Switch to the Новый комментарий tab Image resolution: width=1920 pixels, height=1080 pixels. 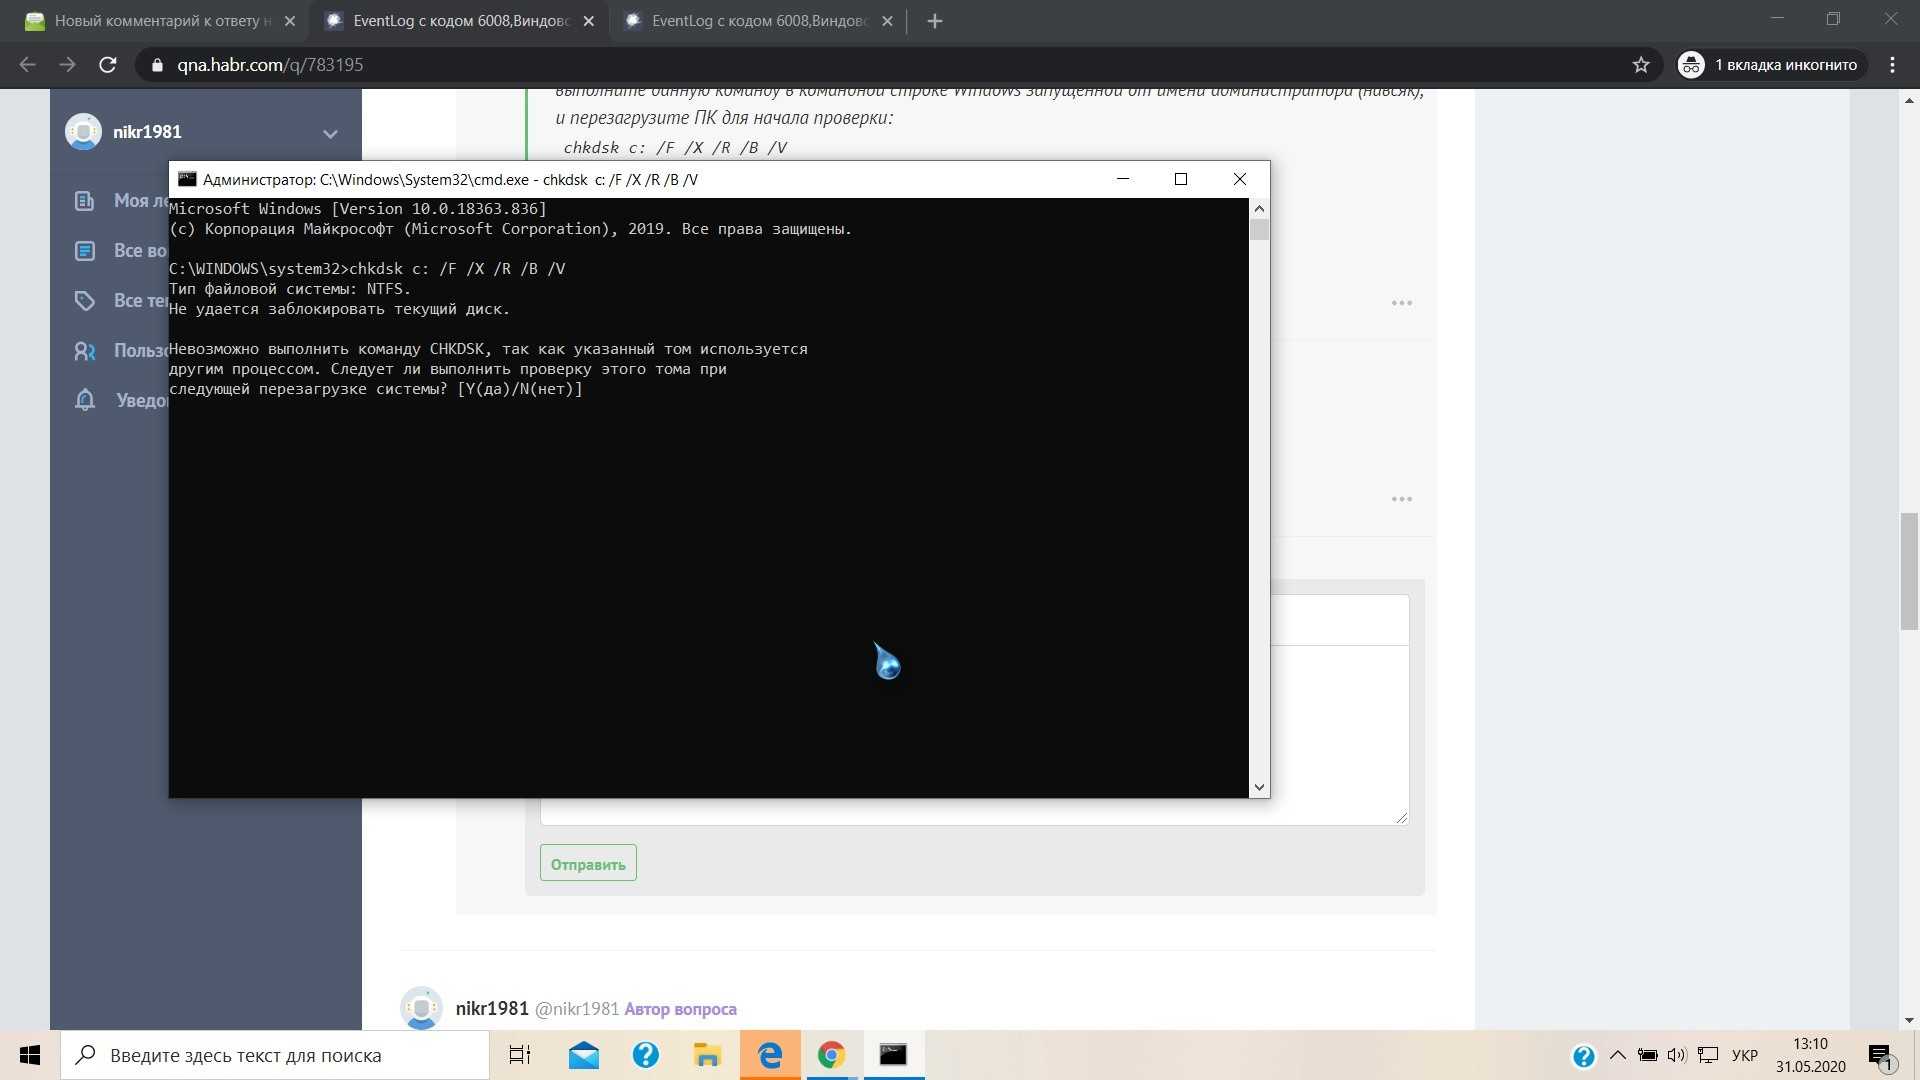point(160,21)
